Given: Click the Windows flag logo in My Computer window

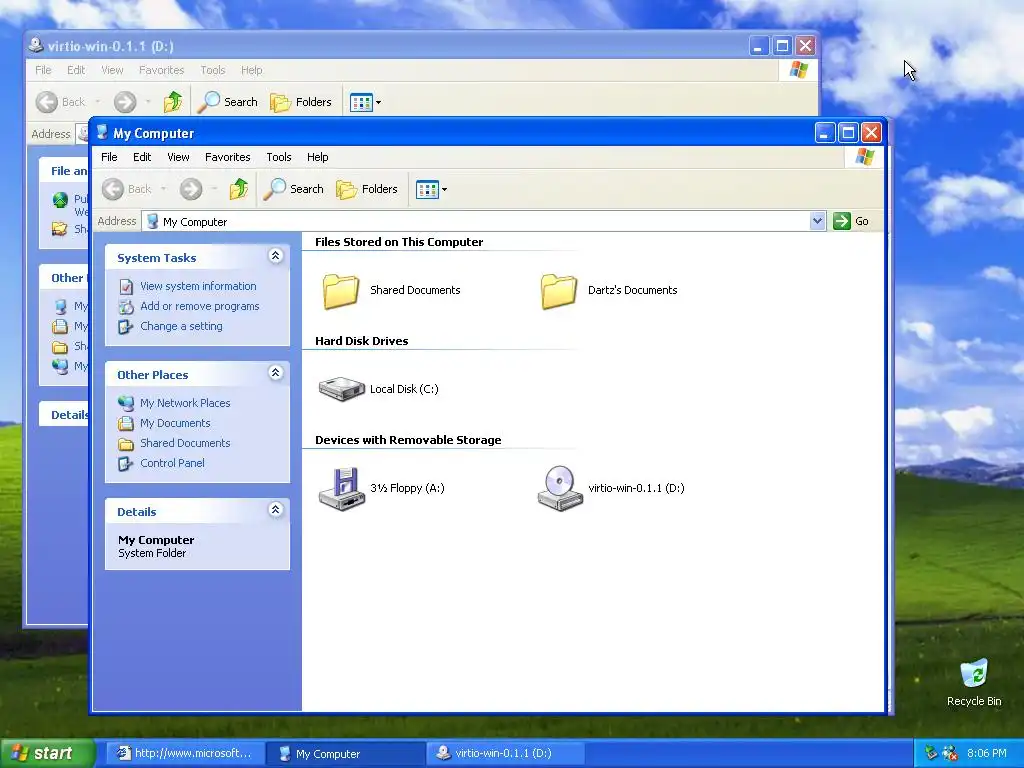Looking at the screenshot, I should coord(865,157).
